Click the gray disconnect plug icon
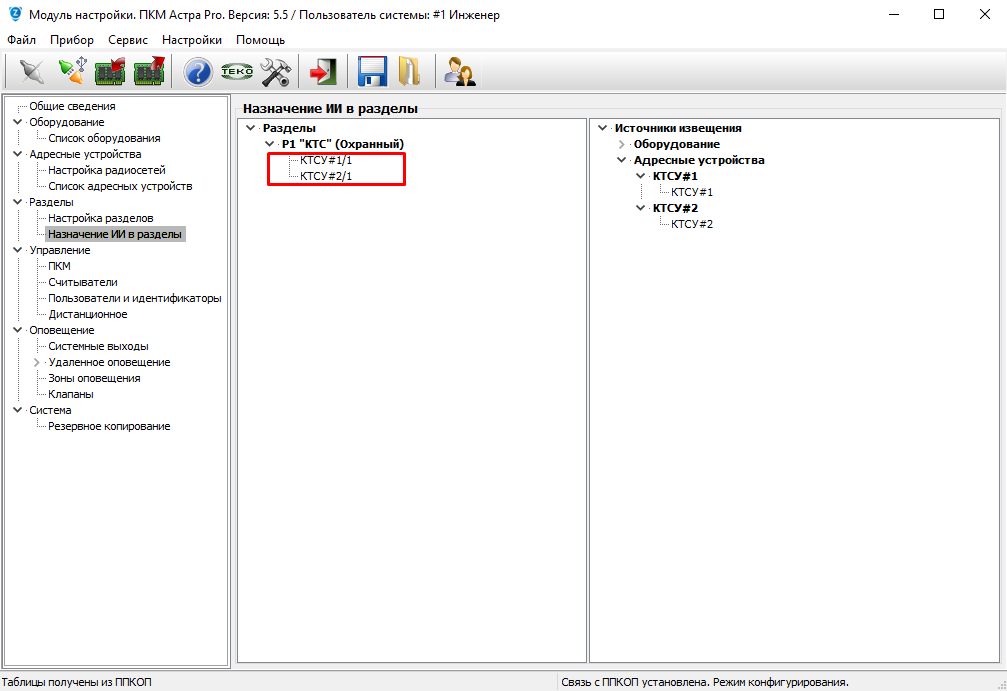Screen dimensions: 1007x691 [x=32, y=72]
